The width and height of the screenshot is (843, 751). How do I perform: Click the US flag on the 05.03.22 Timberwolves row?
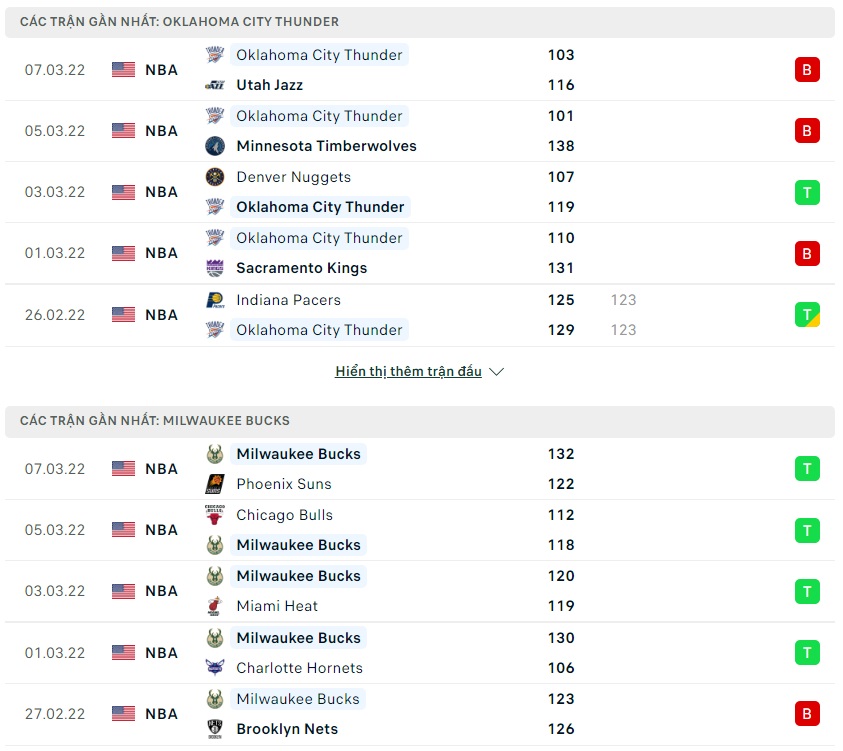[123, 131]
